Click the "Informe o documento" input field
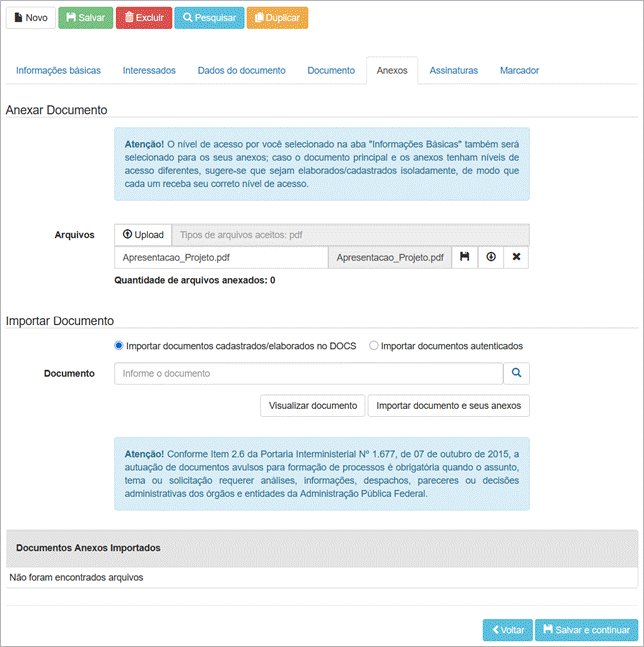Viewport: 644px width, 647px height. coord(308,373)
